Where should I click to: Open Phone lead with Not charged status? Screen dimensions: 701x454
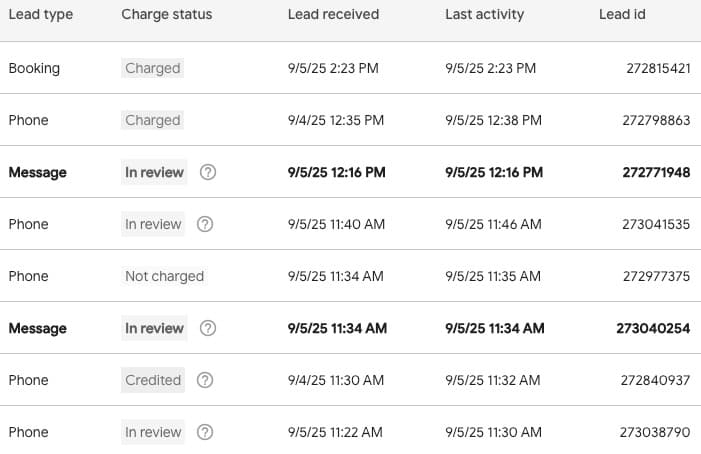350,276
